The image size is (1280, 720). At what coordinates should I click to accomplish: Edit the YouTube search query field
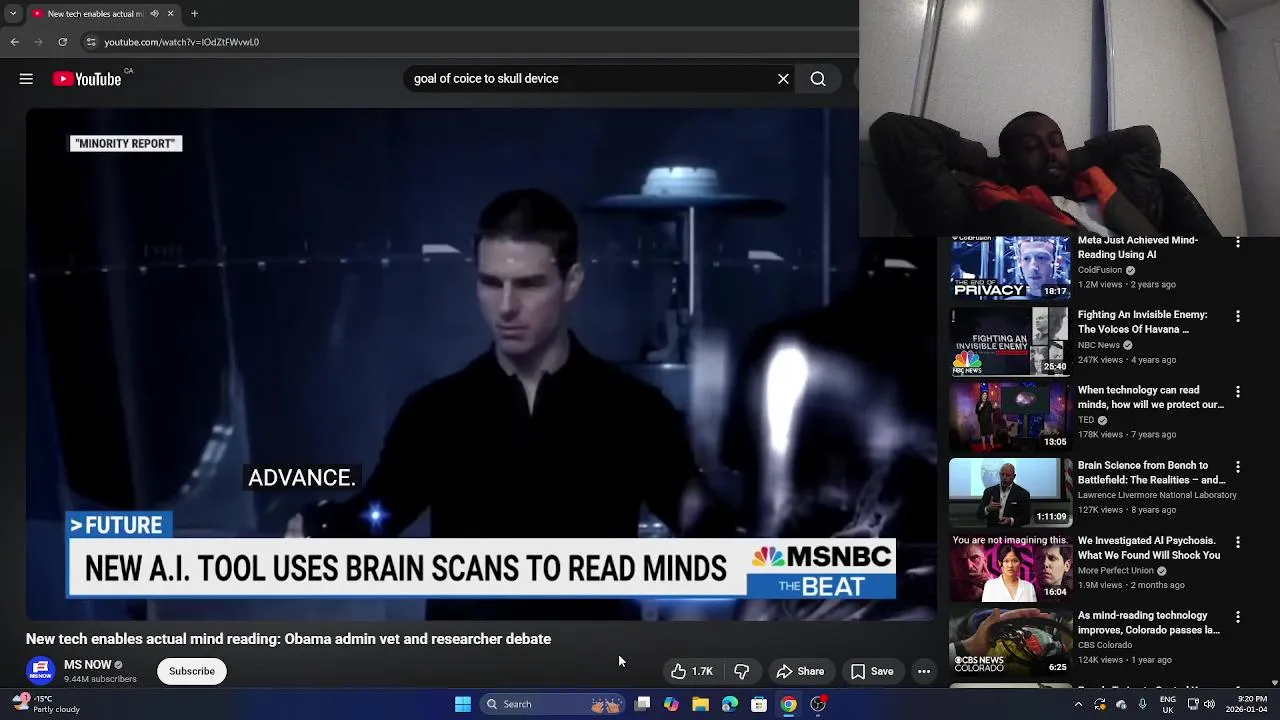pos(590,79)
